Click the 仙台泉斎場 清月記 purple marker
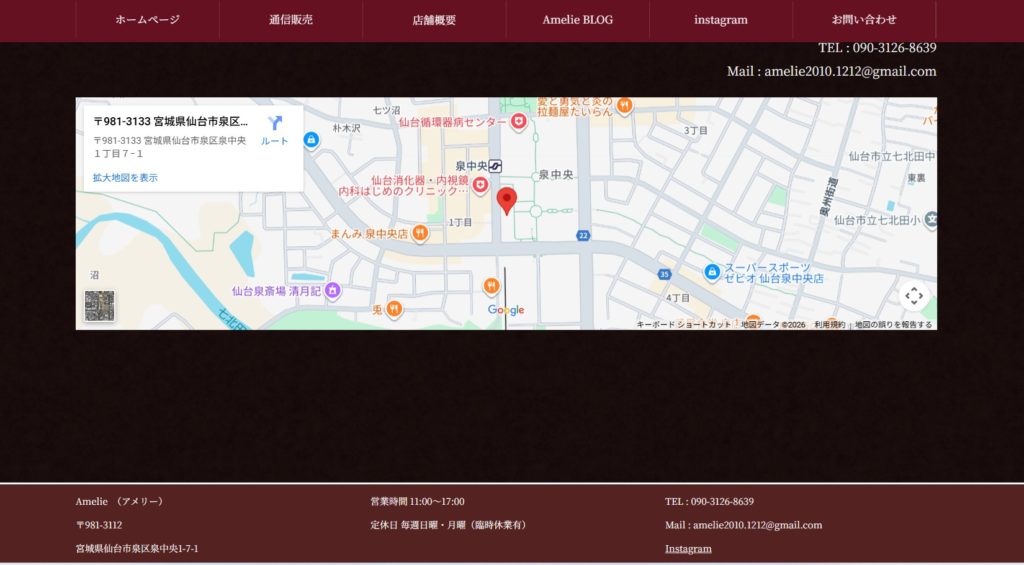The image size is (1024, 565). [x=333, y=291]
